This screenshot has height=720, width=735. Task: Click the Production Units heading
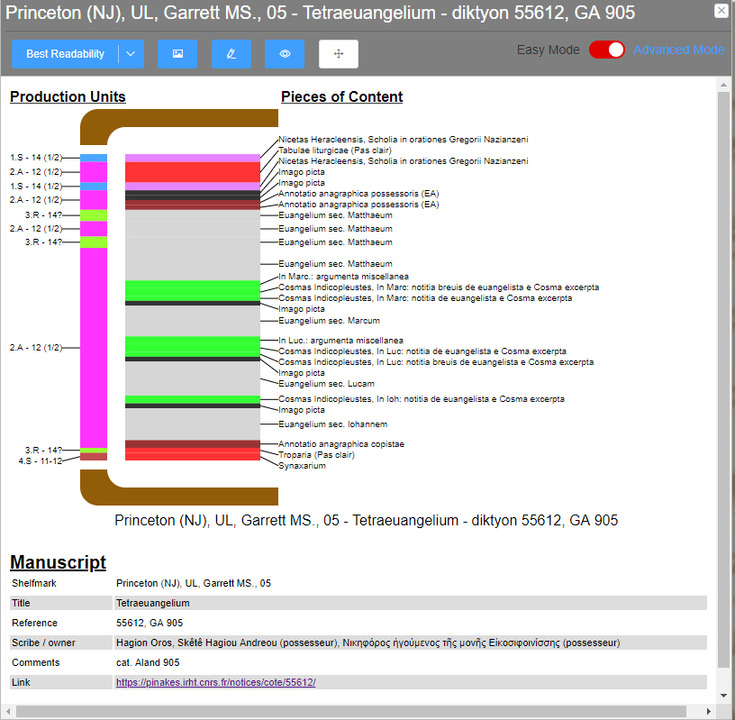pos(68,97)
